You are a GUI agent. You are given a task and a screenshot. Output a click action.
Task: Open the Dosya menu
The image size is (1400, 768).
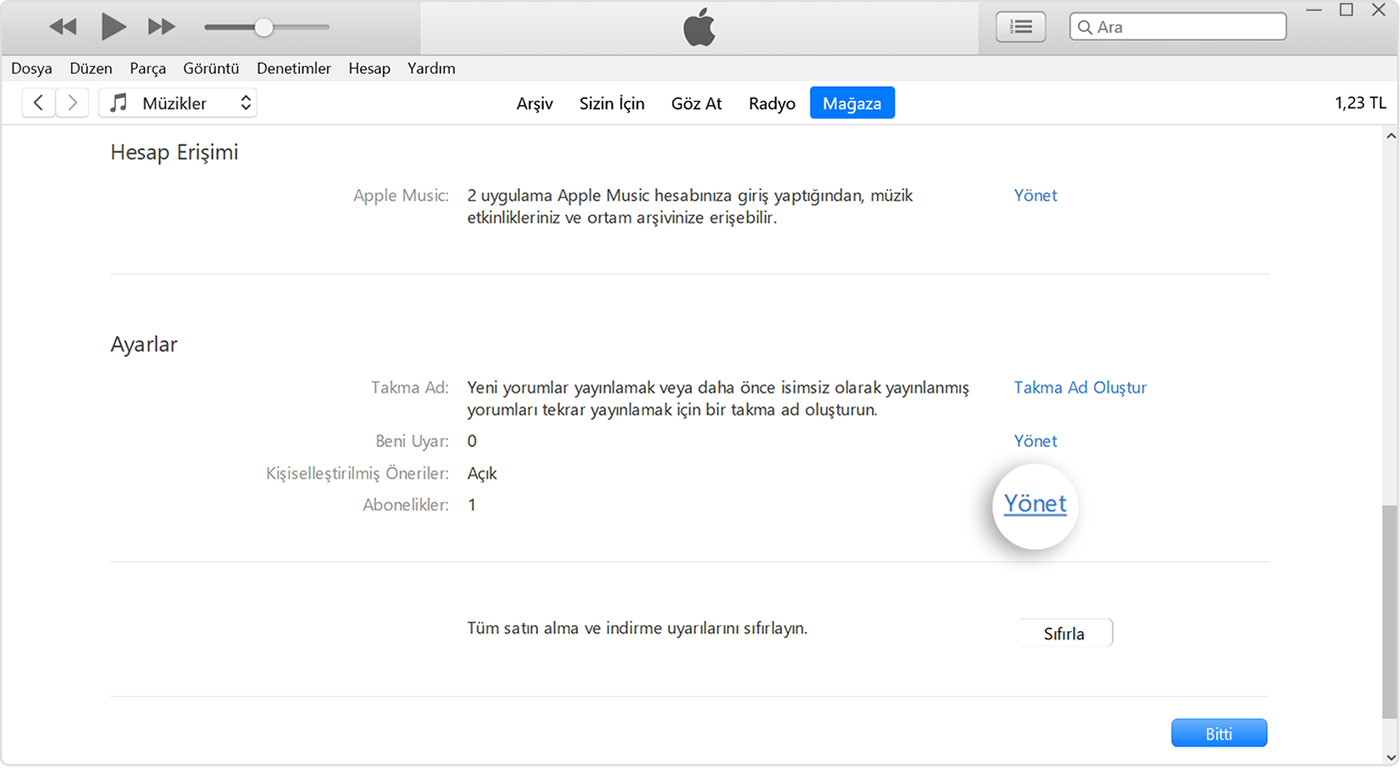click(x=32, y=68)
